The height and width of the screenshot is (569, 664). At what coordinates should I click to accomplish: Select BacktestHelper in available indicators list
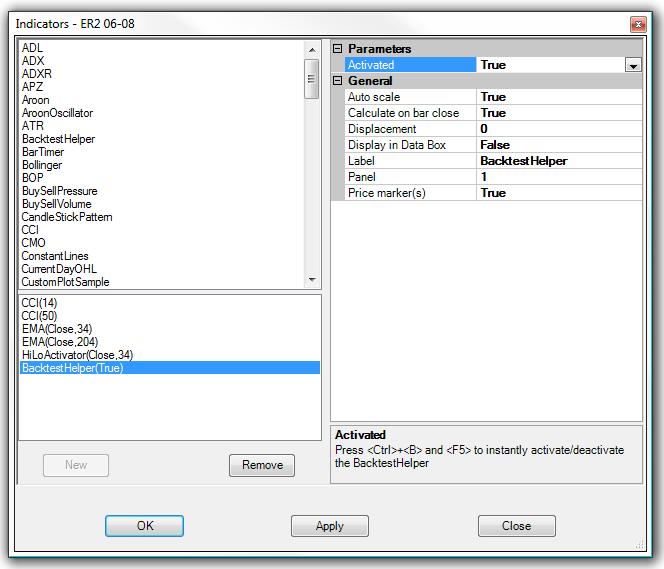[x=58, y=139]
